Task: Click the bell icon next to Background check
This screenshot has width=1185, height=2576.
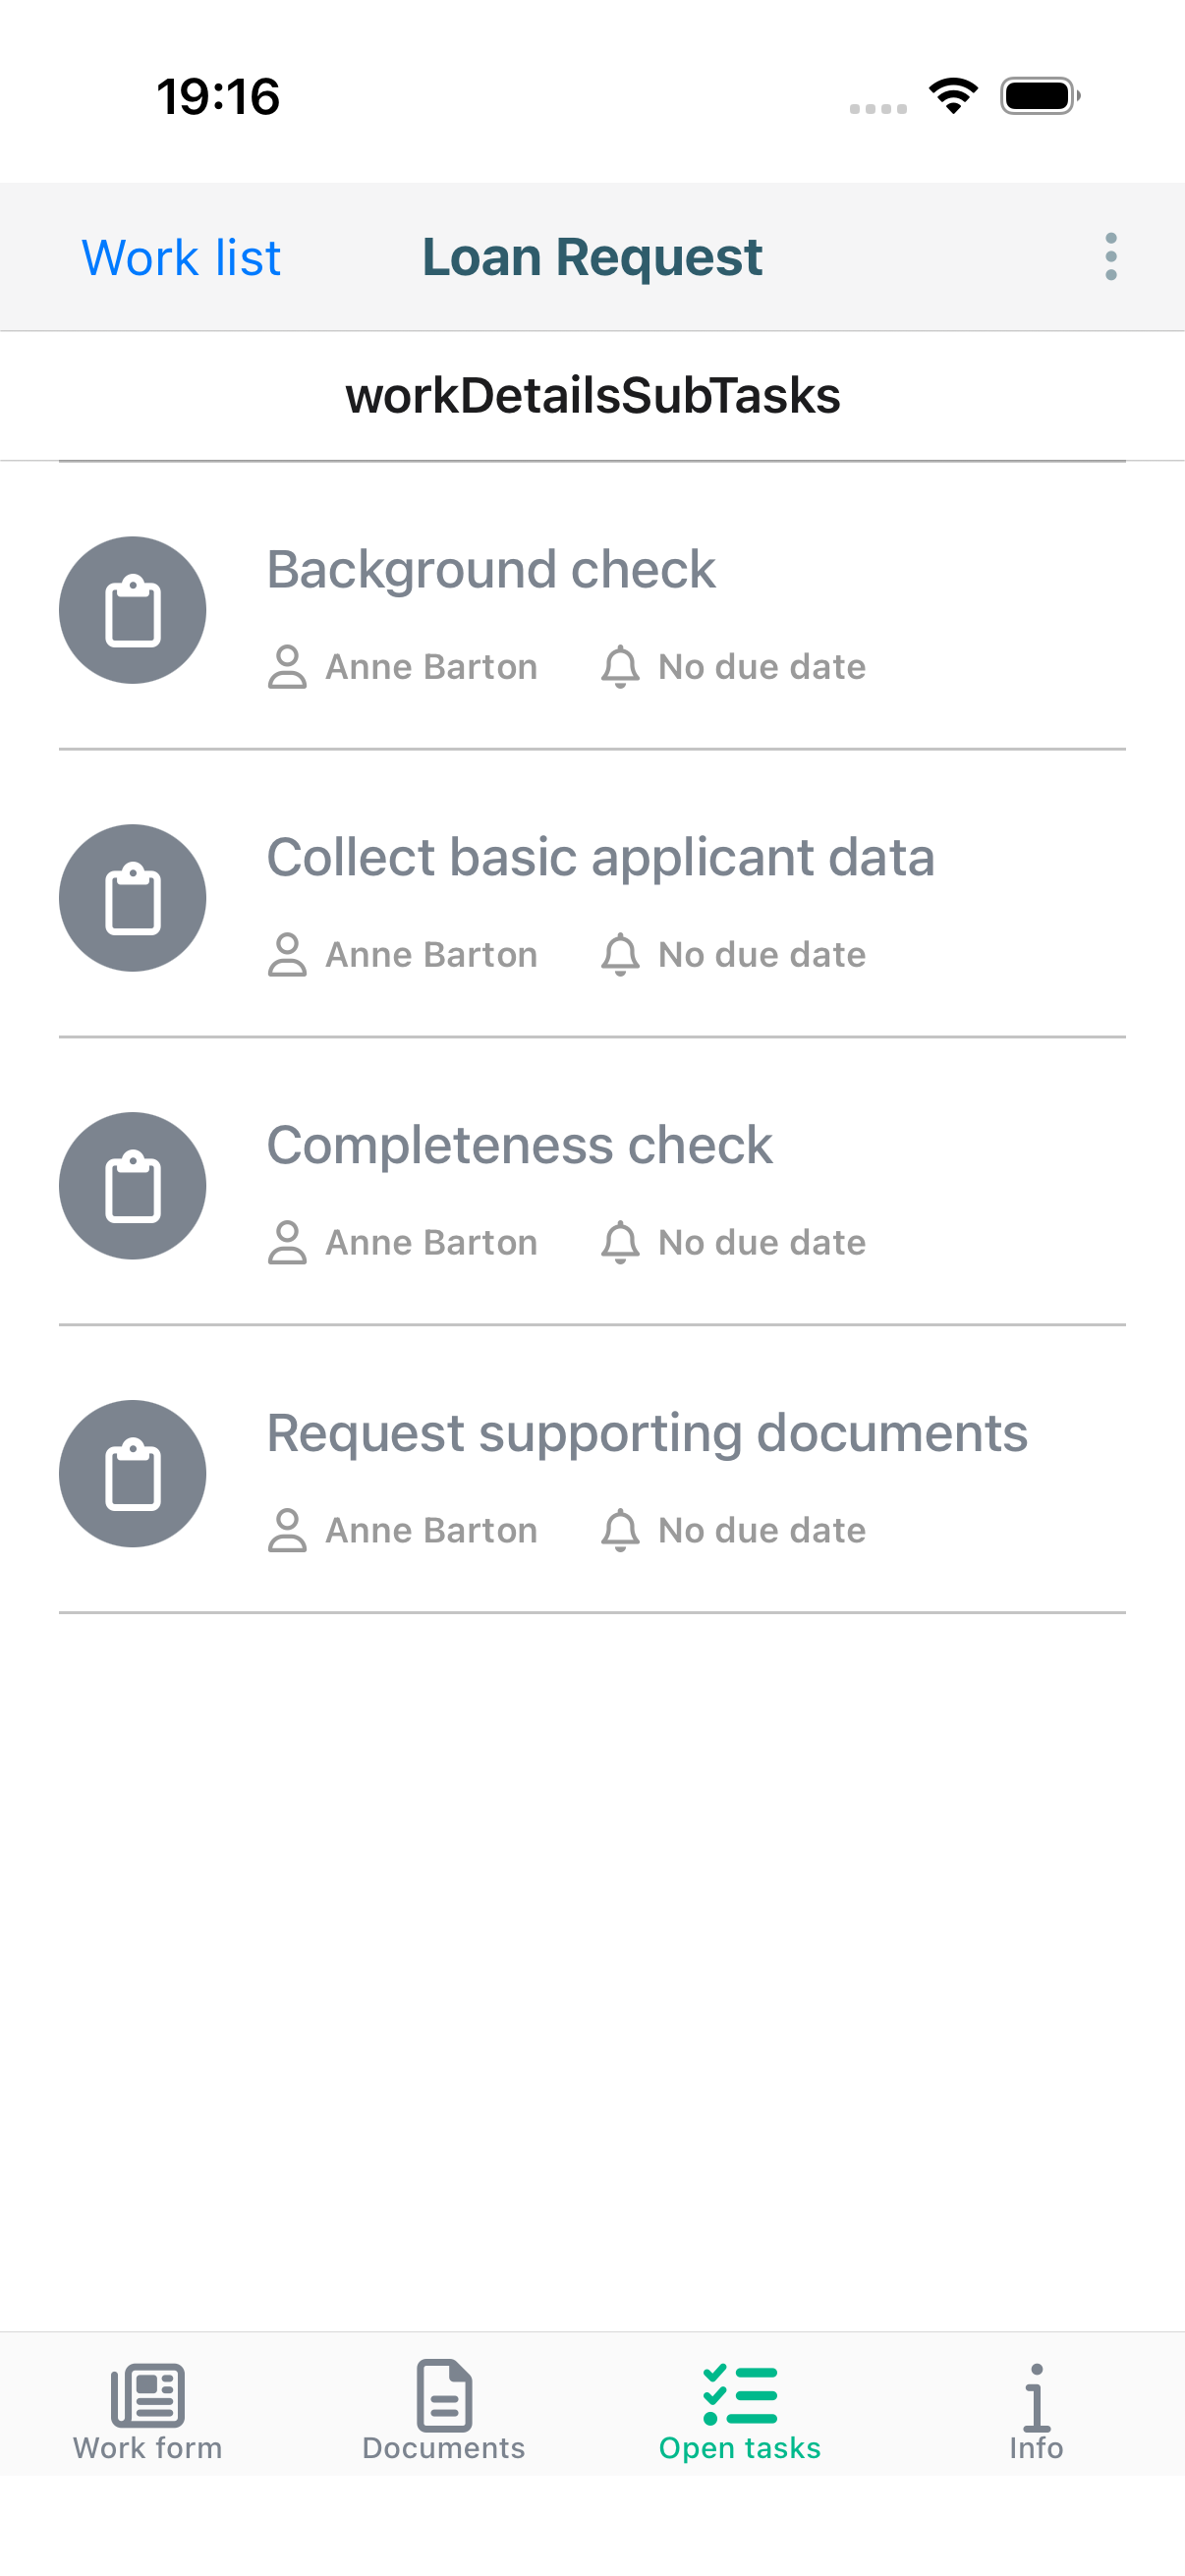Action: coord(620,665)
